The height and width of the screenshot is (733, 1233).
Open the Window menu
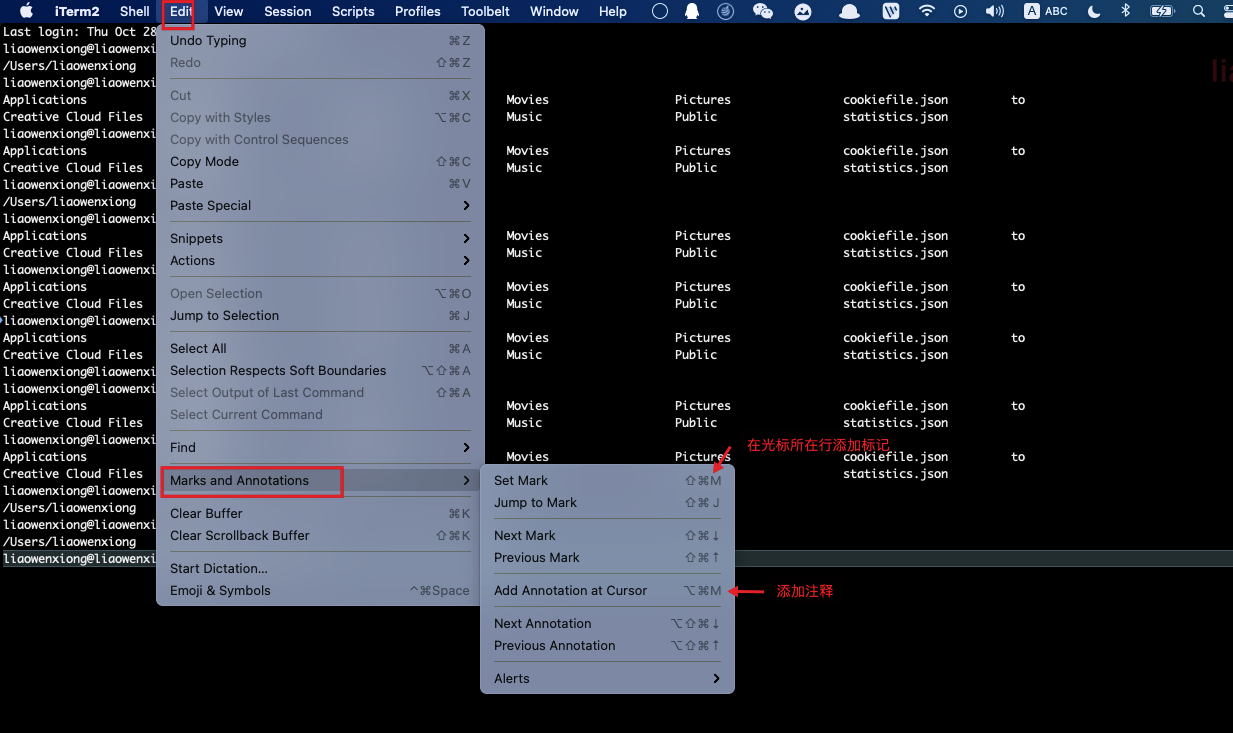point(554,11)
